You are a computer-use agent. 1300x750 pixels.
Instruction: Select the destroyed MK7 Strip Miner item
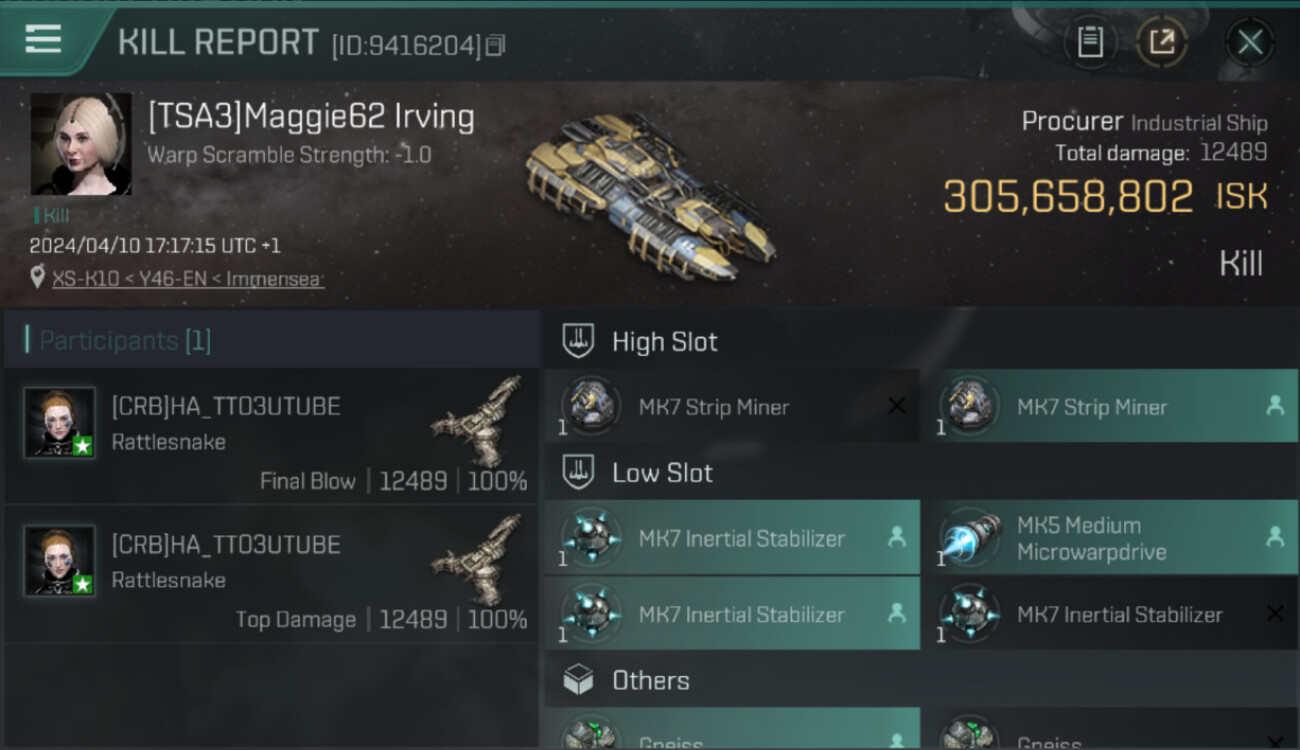click(x=732, y=407)
